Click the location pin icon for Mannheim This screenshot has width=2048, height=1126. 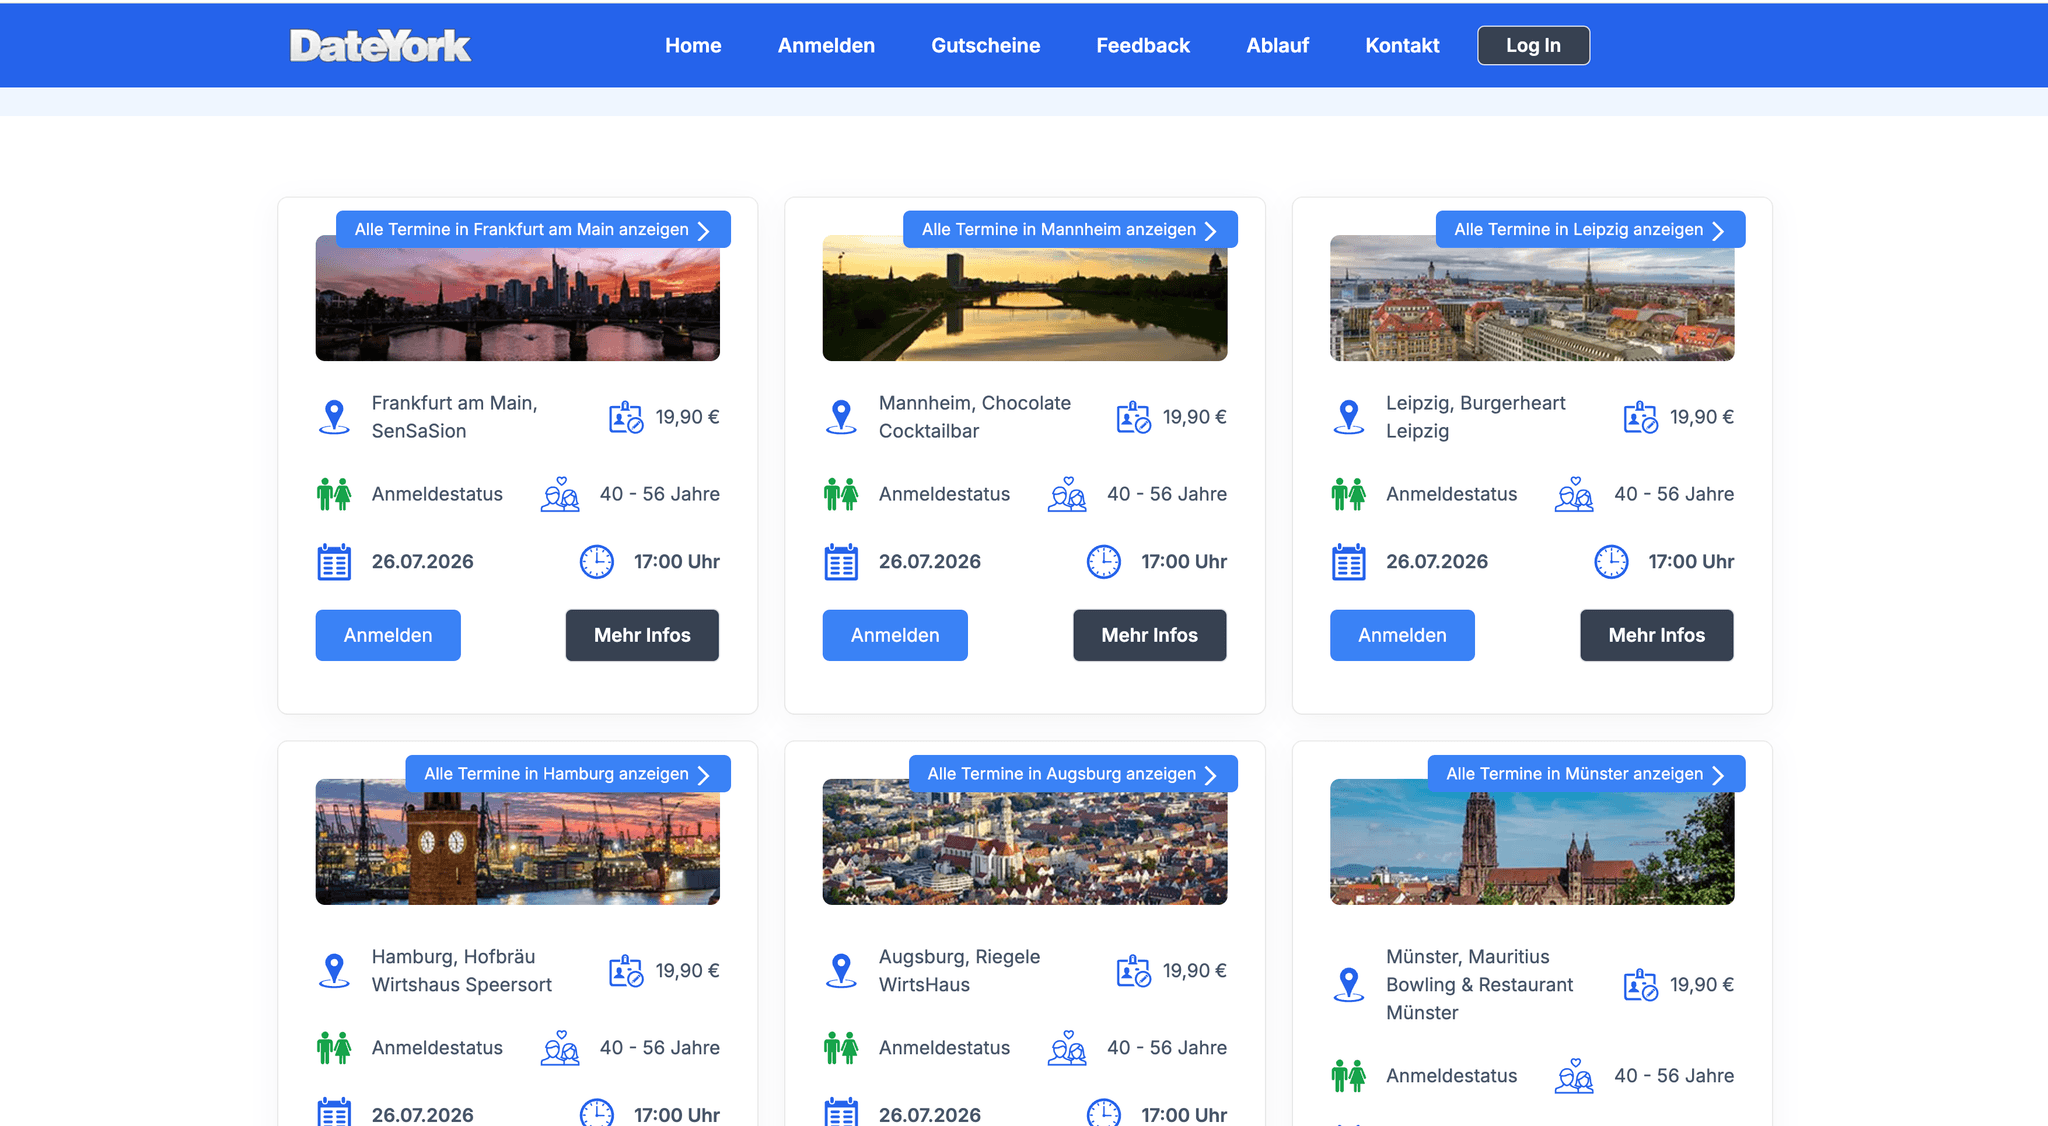(841, 417)
